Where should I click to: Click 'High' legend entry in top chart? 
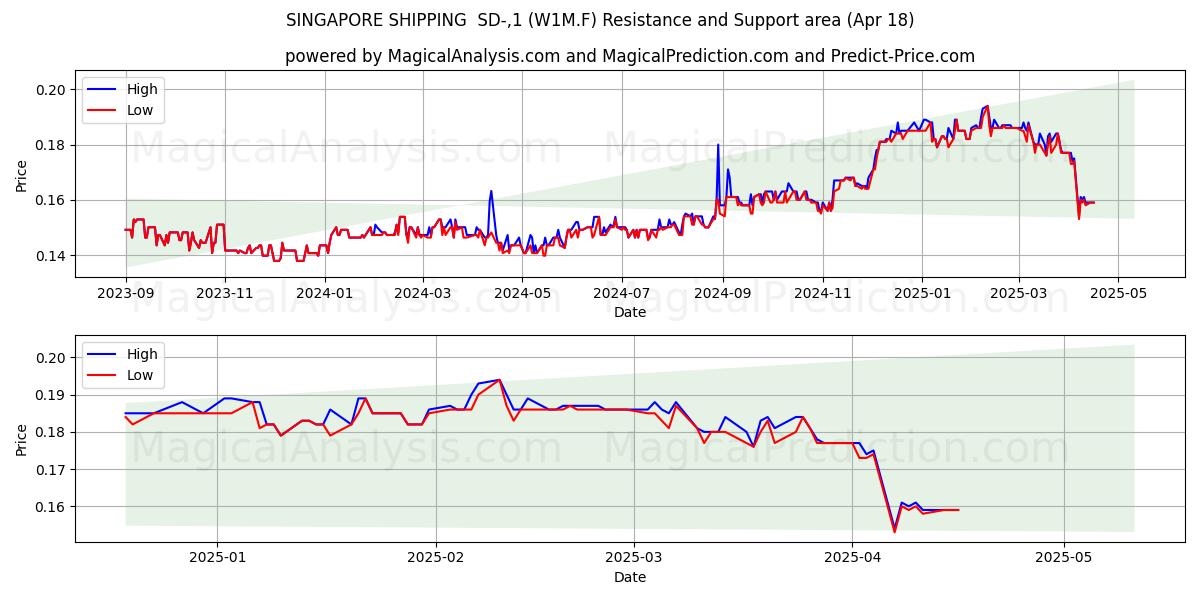[142, 89]
